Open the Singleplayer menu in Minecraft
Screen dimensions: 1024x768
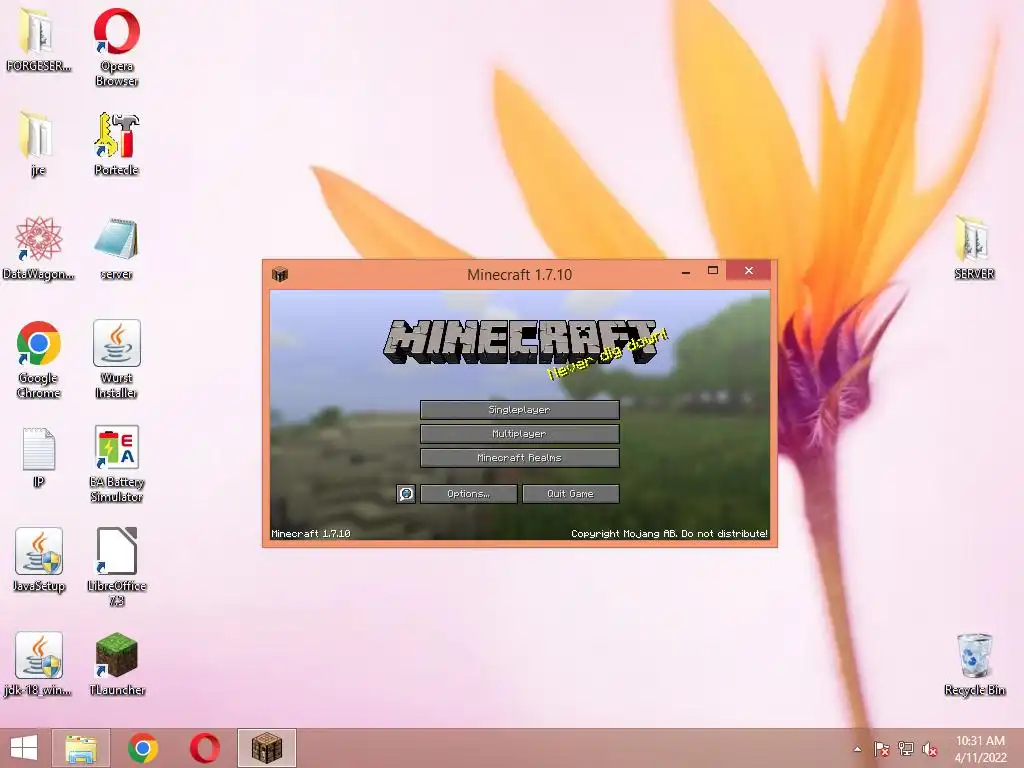coord(519,409)
